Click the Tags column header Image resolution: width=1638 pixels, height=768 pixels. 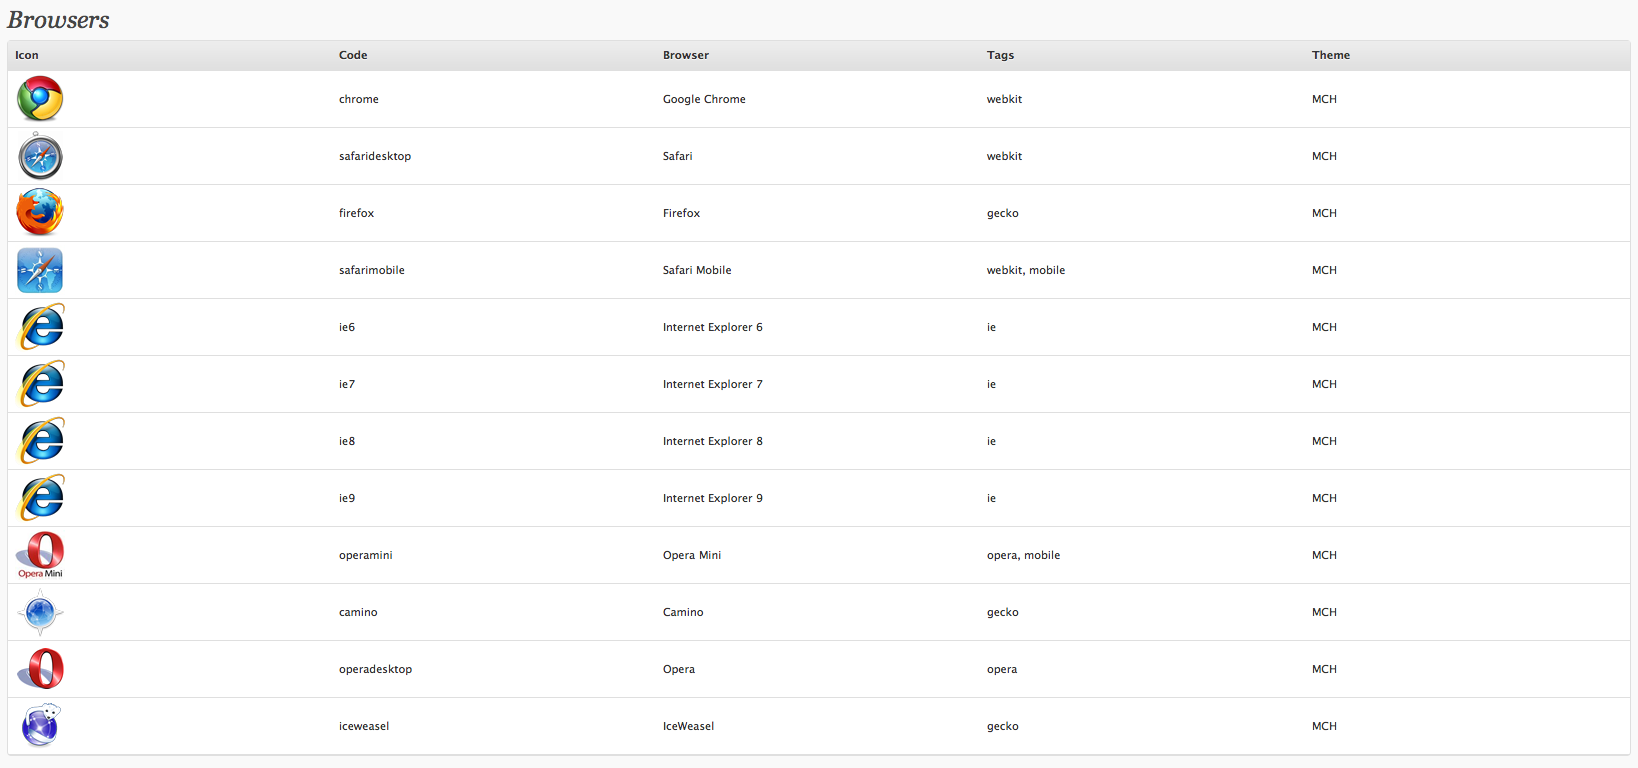tap(1000, 55)
